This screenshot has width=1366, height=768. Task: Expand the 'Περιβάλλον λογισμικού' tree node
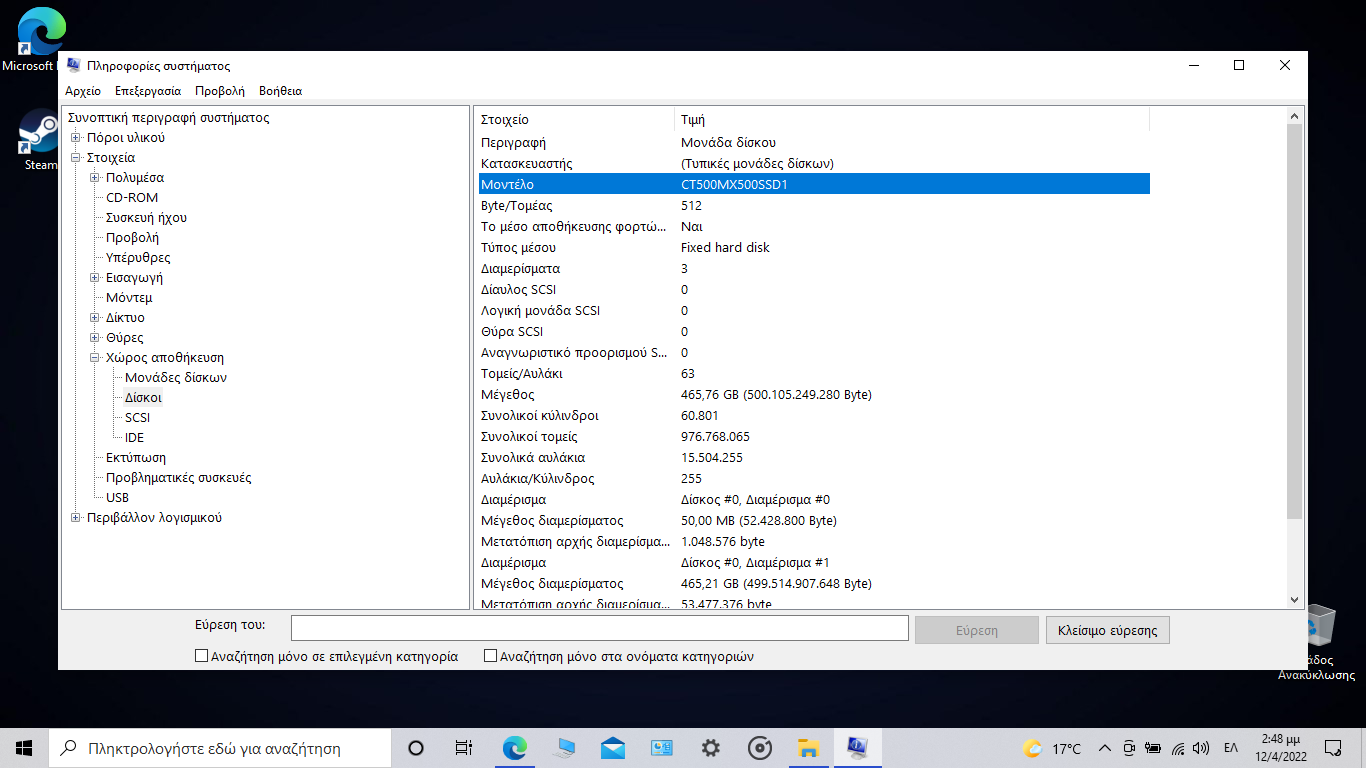click(x=76, y=518)
